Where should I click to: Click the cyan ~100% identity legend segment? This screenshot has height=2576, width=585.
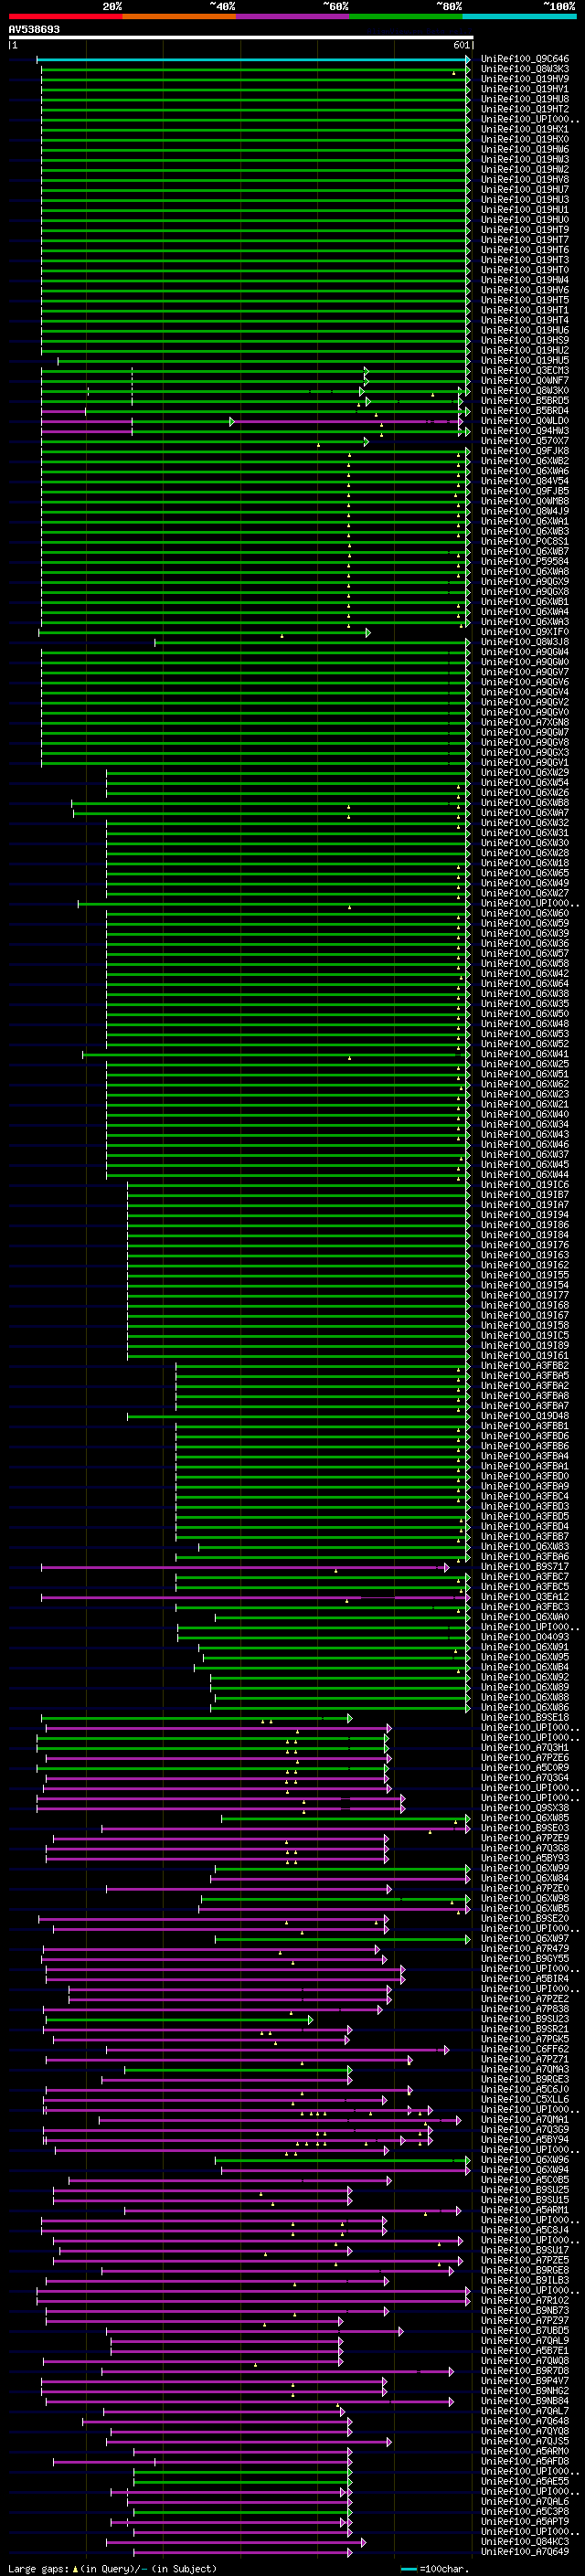coord(519,16)
